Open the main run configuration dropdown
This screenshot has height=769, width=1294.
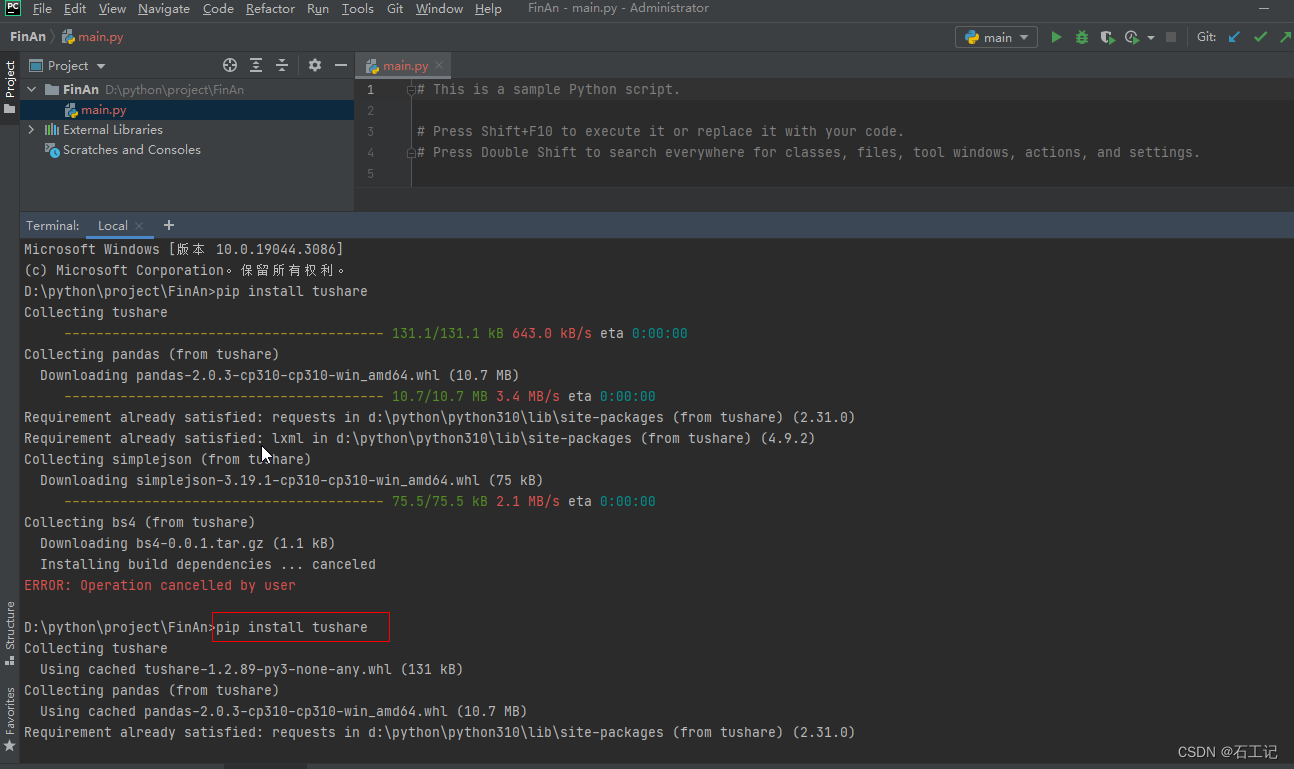[x=998, y=37]
